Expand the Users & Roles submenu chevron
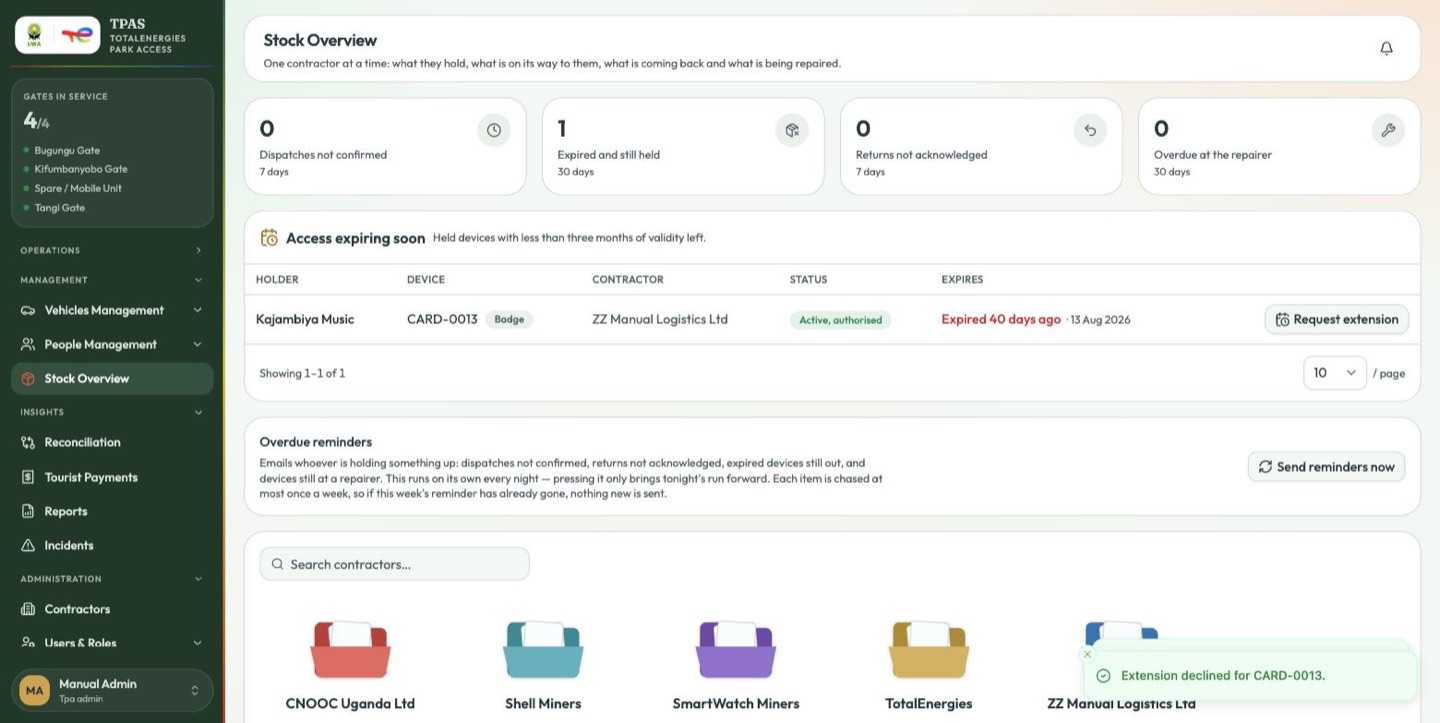The image size is (1440, 723). (x=198, y=643)
